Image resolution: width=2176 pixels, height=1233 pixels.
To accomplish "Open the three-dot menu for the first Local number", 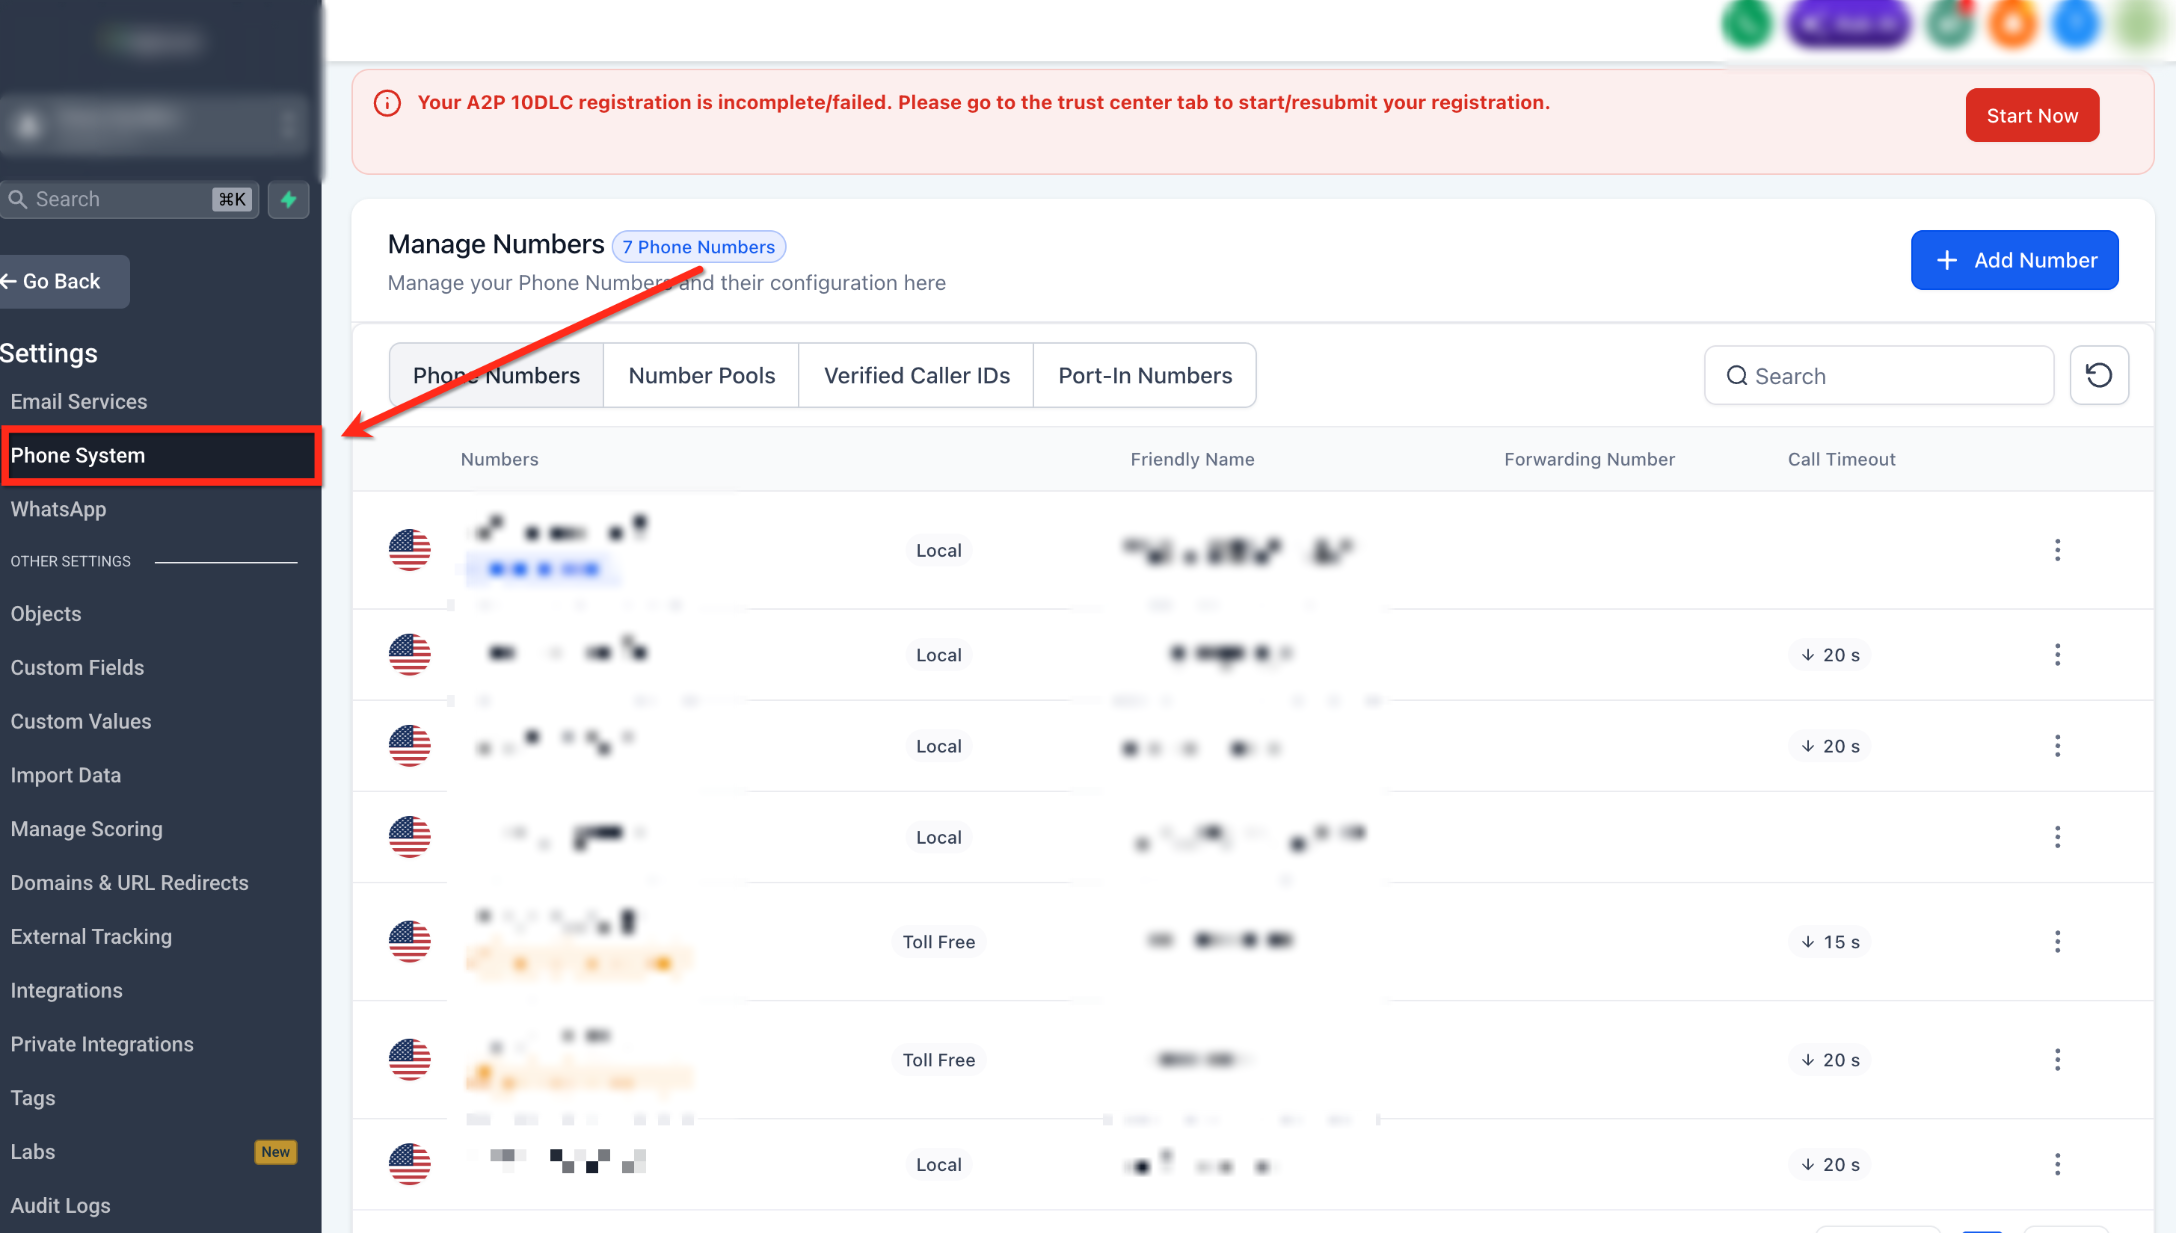I will click(x=2057, y=550).
